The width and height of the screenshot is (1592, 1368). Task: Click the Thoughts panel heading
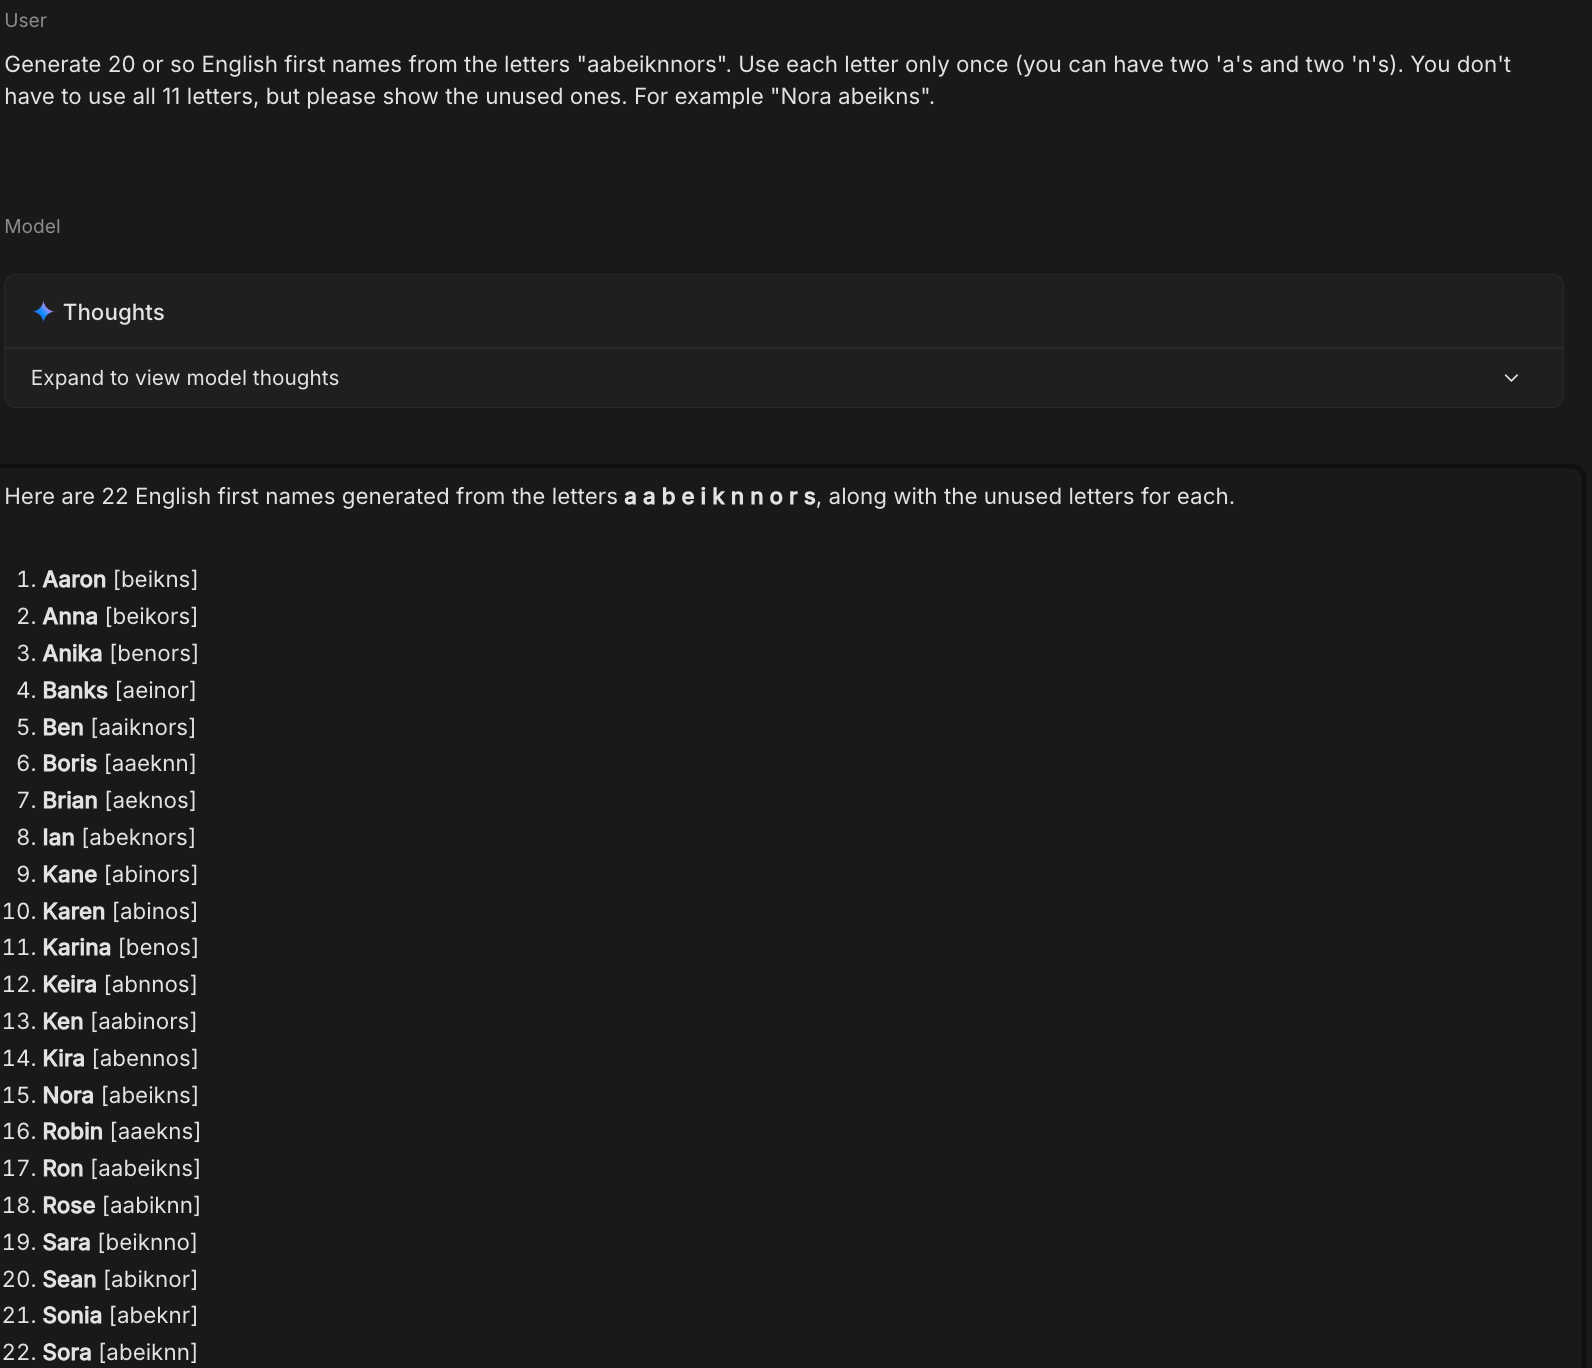click(x=114, y=312)
